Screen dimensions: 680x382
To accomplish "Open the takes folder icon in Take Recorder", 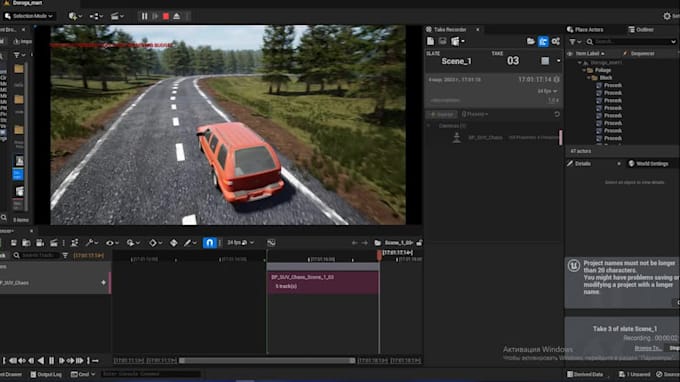I will (x=531, y=41).
